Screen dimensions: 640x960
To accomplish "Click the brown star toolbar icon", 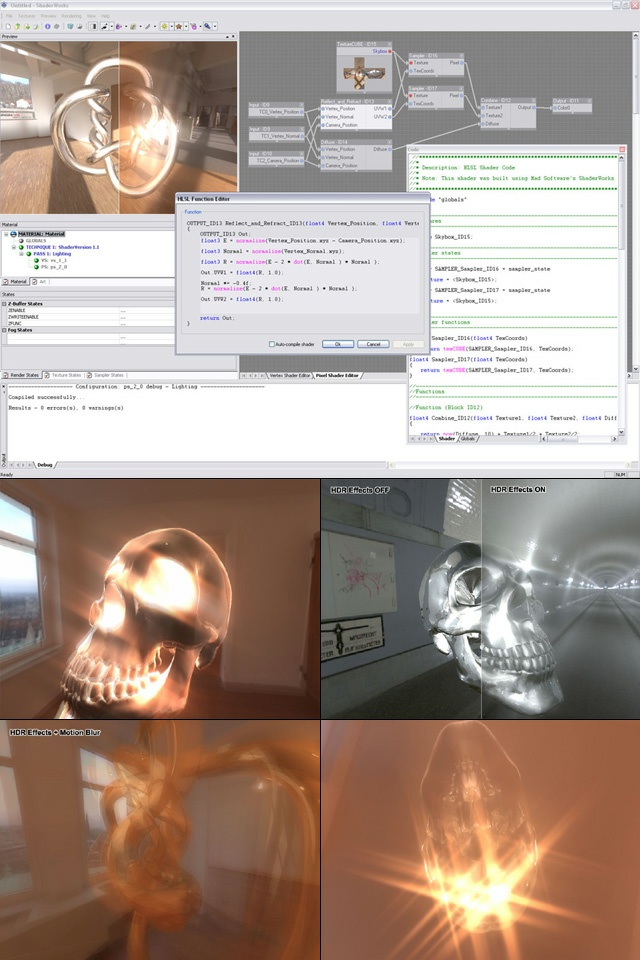I will point(179,26).
